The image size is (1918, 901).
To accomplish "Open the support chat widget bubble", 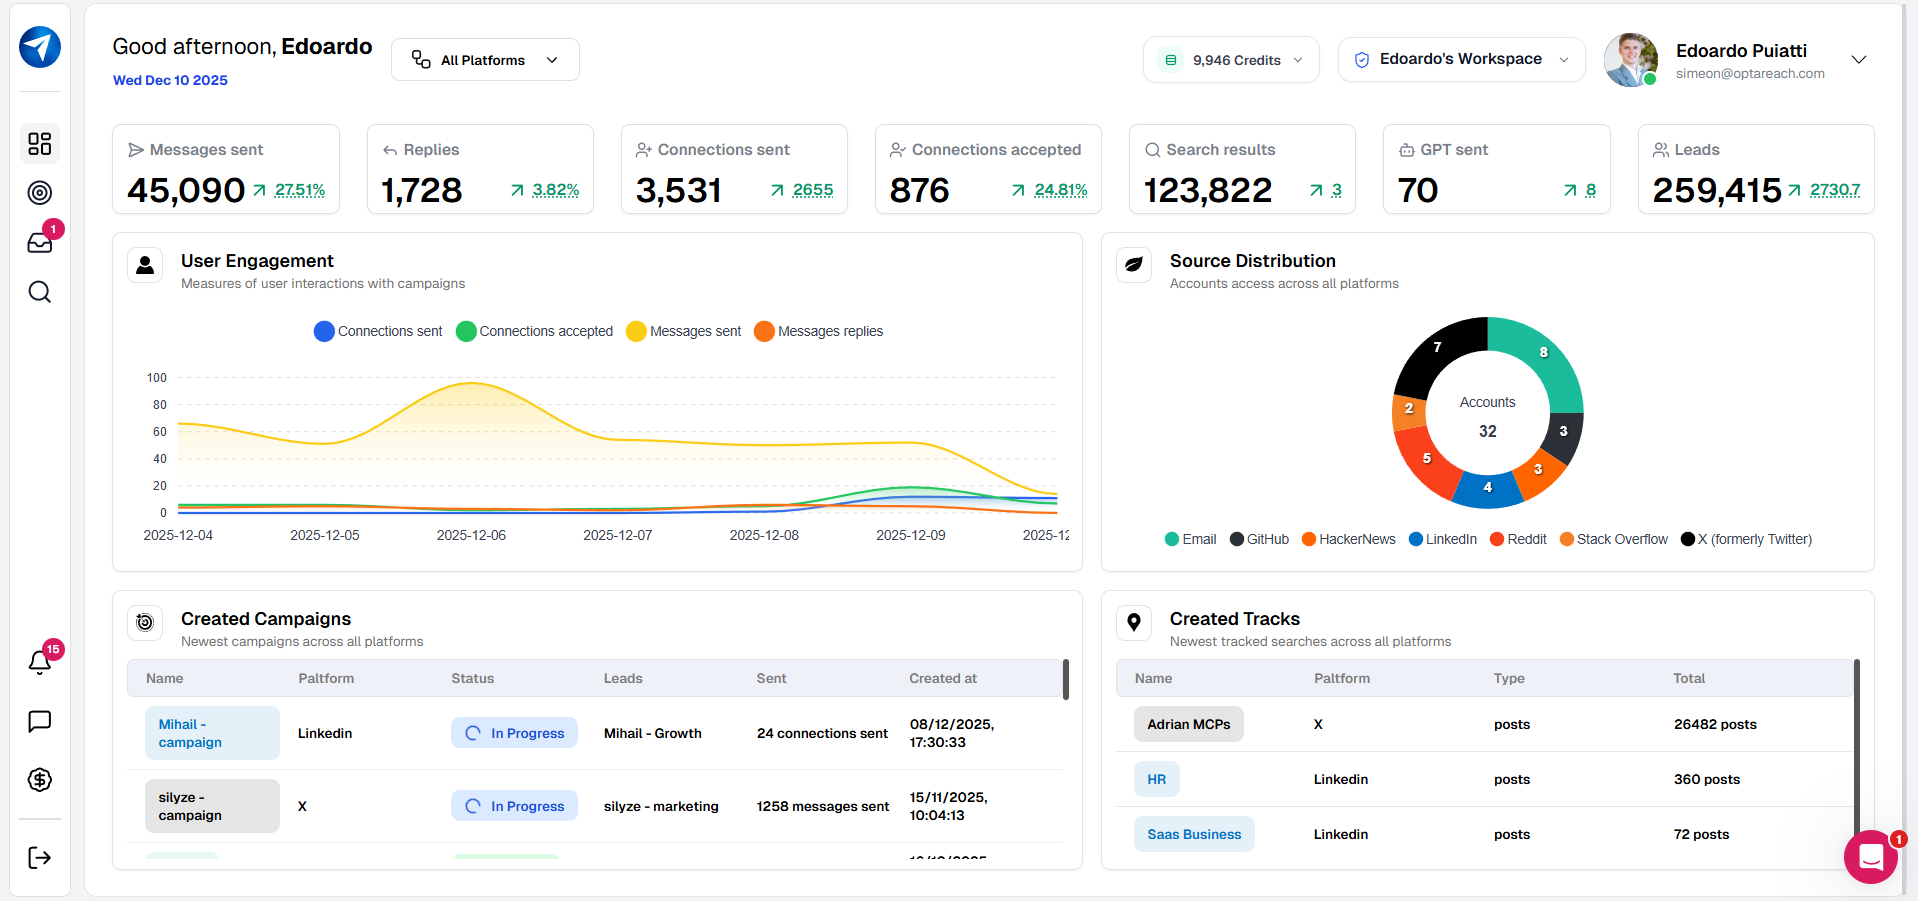I will pos(1871,857).
